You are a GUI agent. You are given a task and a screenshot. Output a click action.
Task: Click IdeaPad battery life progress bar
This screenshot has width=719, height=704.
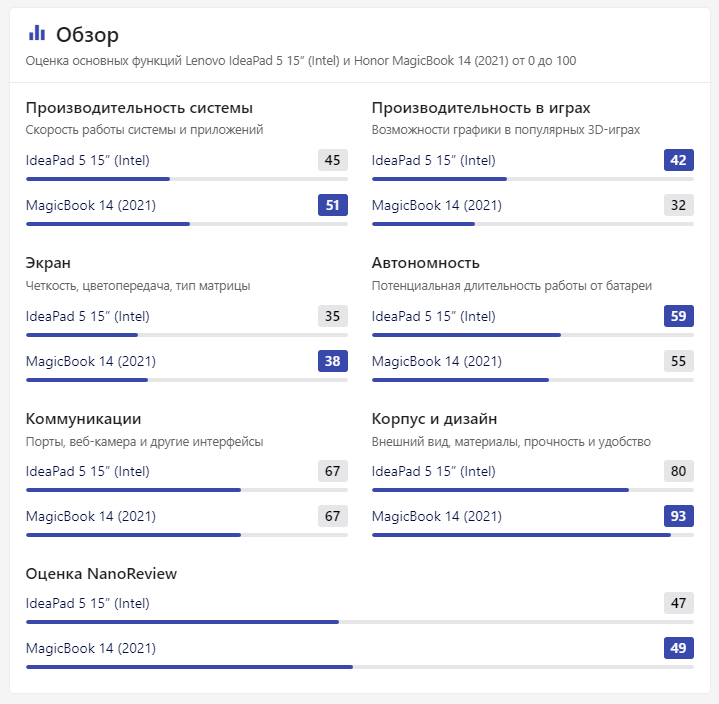pyautogui.click(x=533, y=335)
